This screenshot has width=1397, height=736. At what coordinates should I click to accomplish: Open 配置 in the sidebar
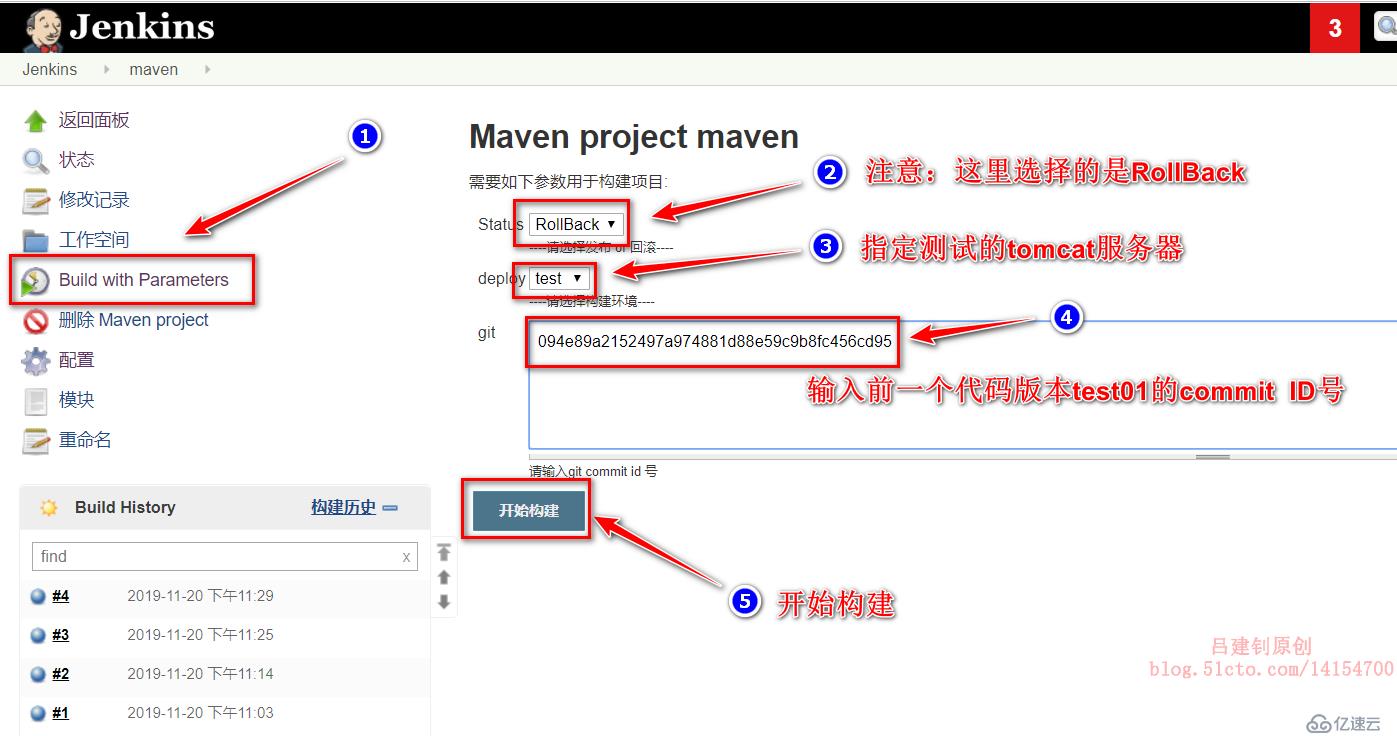[x=76, y=360]
